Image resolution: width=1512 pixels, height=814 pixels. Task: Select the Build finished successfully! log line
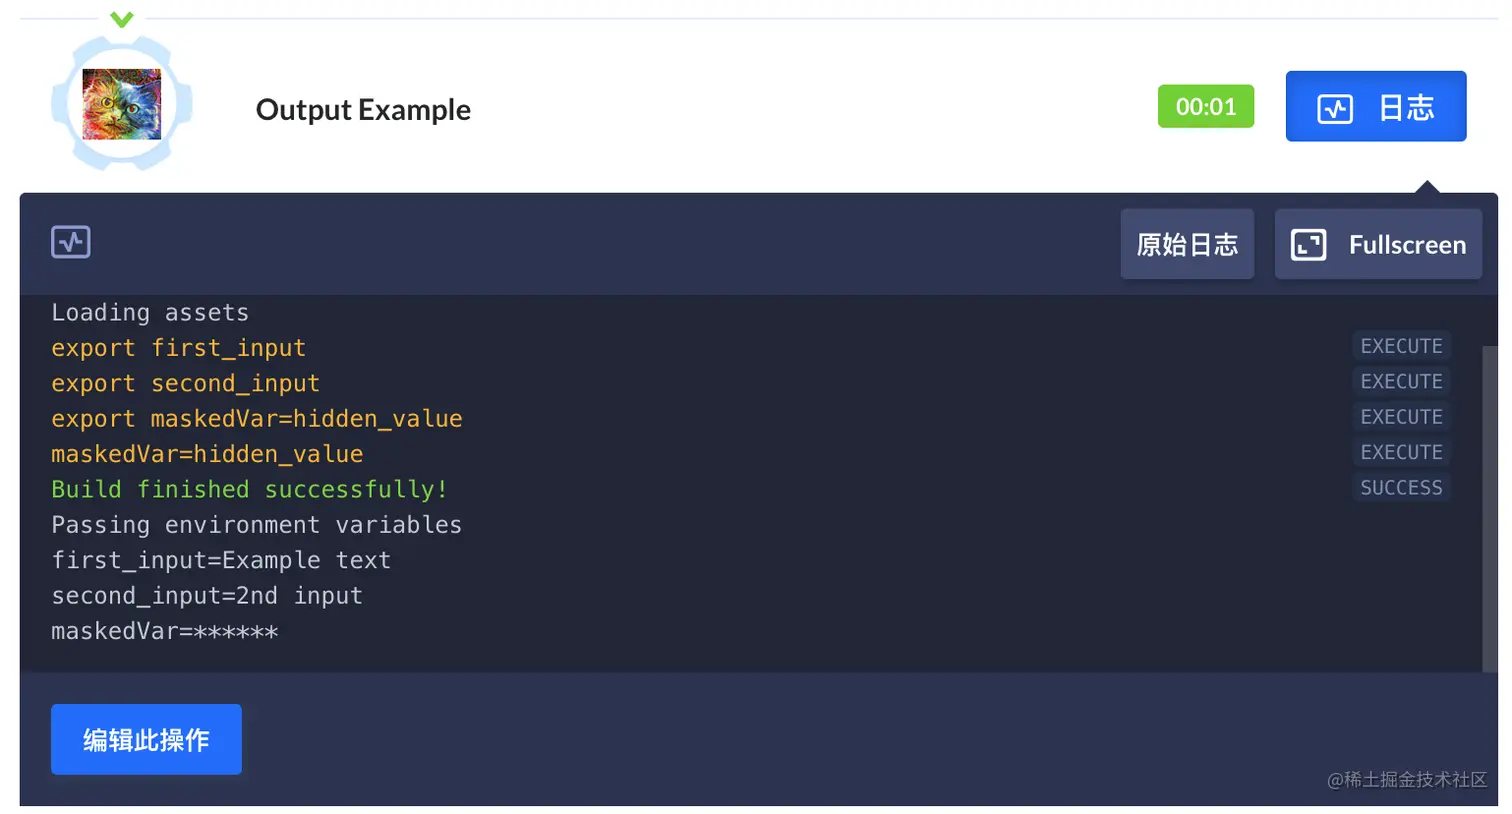249,489
